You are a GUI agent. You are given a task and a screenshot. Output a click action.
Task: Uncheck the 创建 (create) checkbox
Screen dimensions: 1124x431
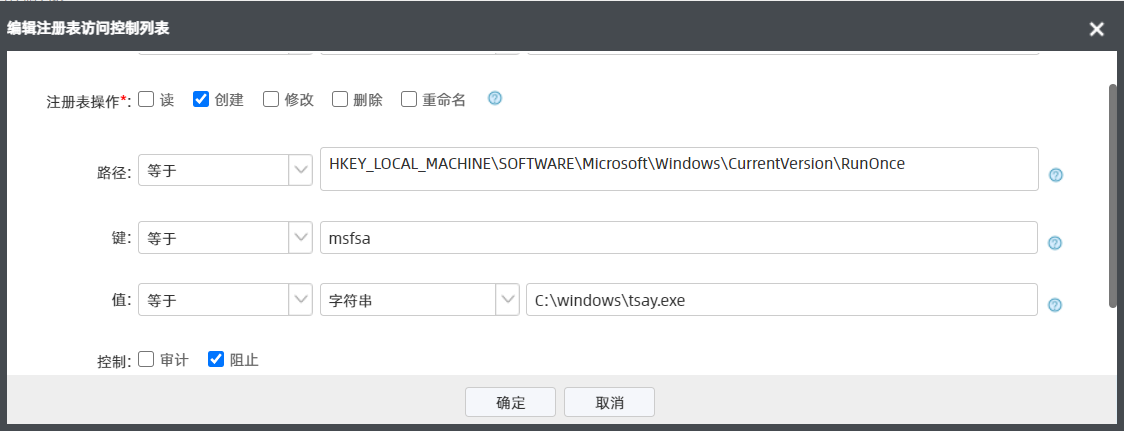pos(200,99)
